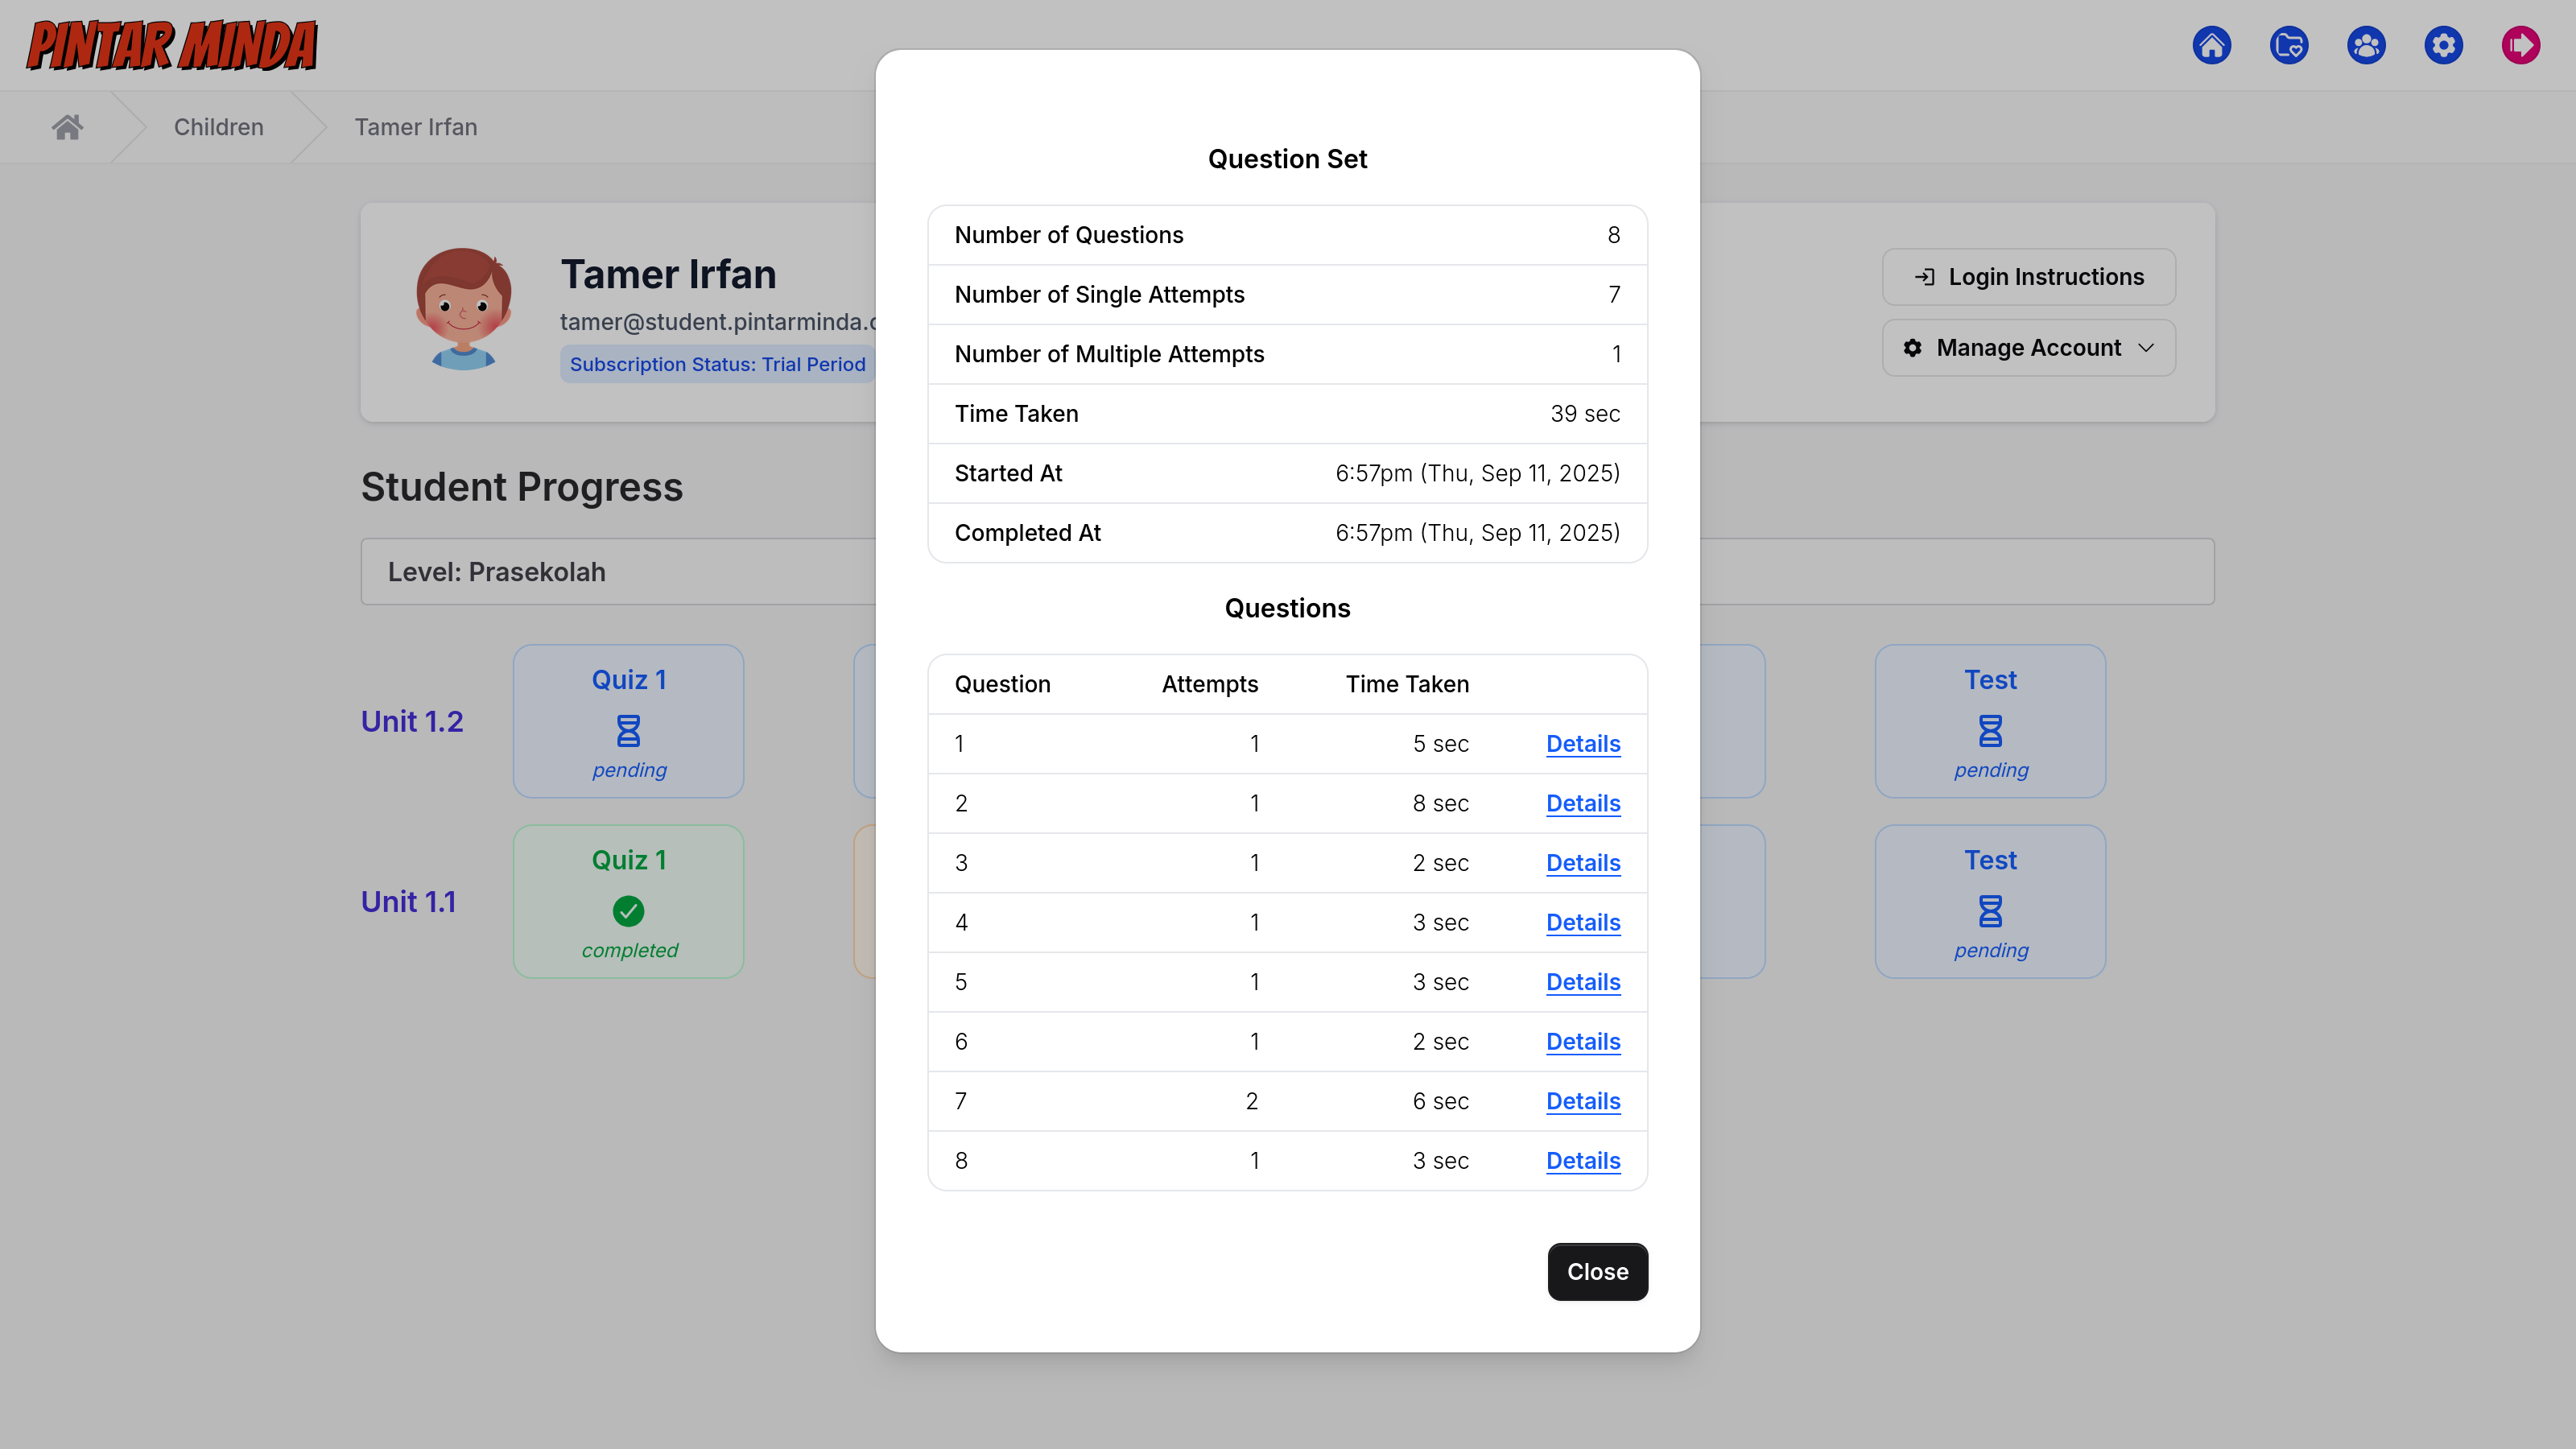
Task: Open the settings gear icon in the top bar
Action: point(2443,45)
